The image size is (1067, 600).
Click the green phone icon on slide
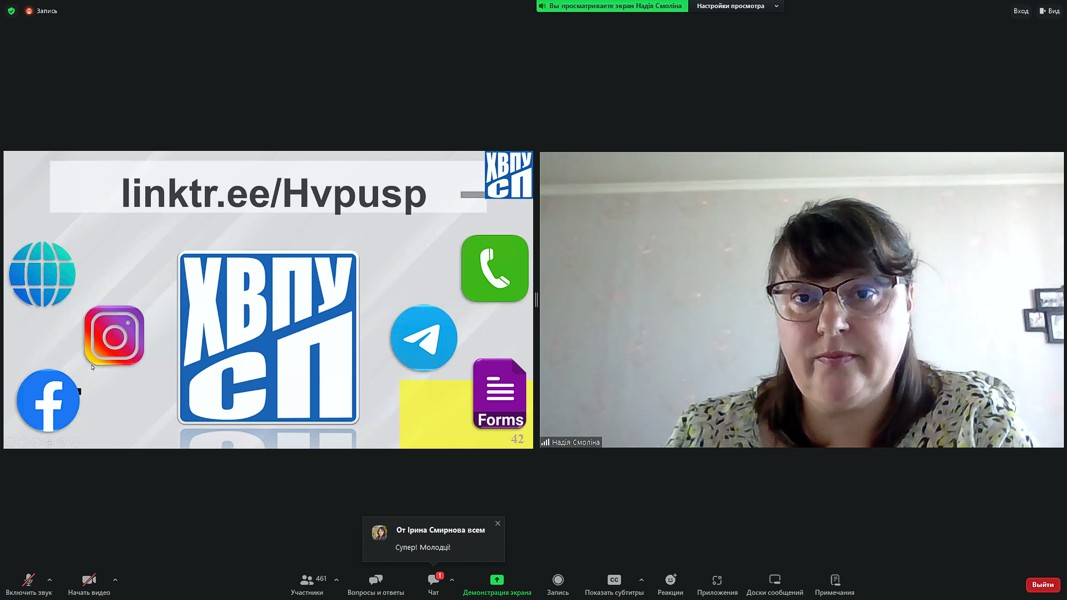495,269
